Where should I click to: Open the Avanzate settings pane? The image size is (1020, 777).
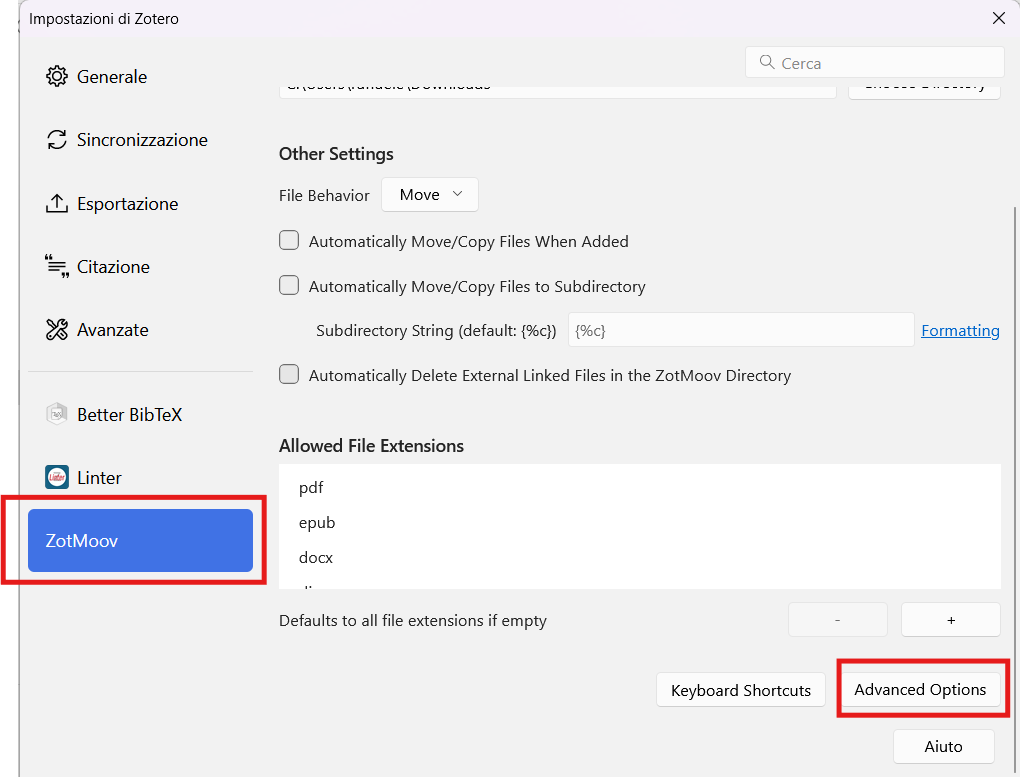140,330
